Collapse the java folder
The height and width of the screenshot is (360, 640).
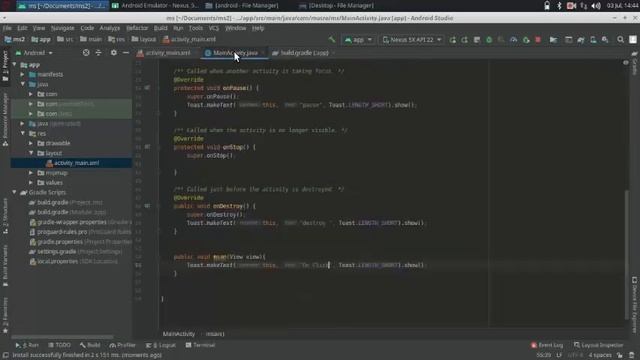click(x=22, y=84)
